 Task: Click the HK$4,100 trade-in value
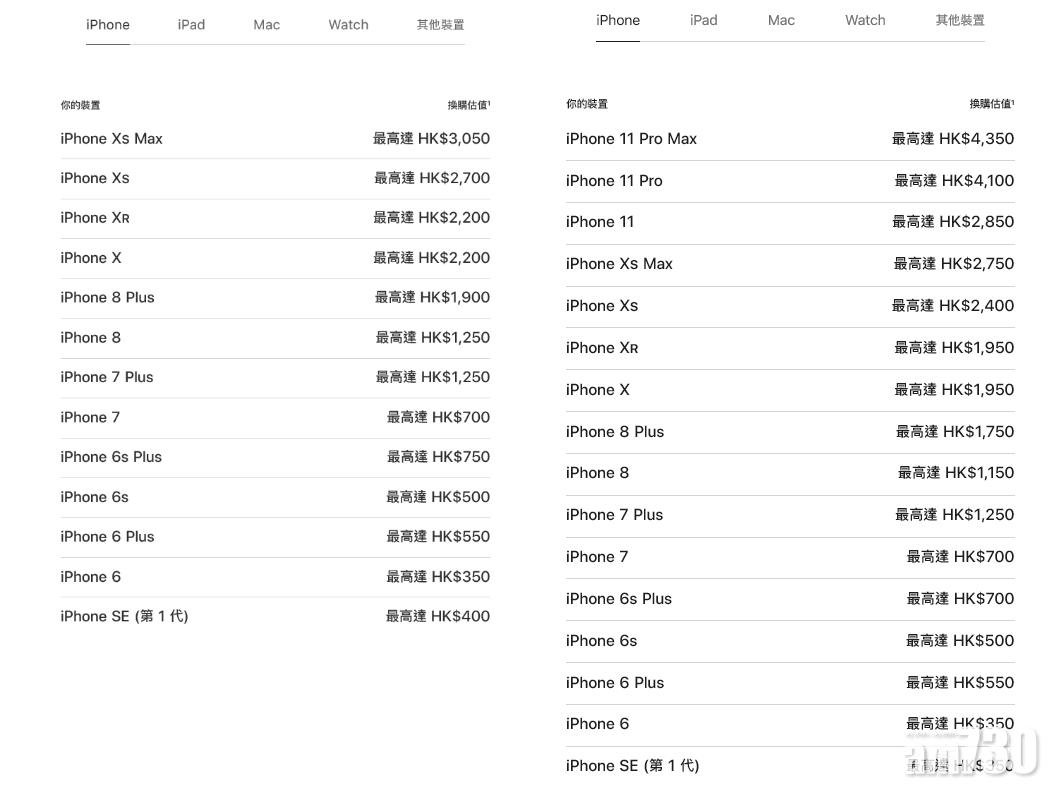pyautogui.click(x=954, y=181)
